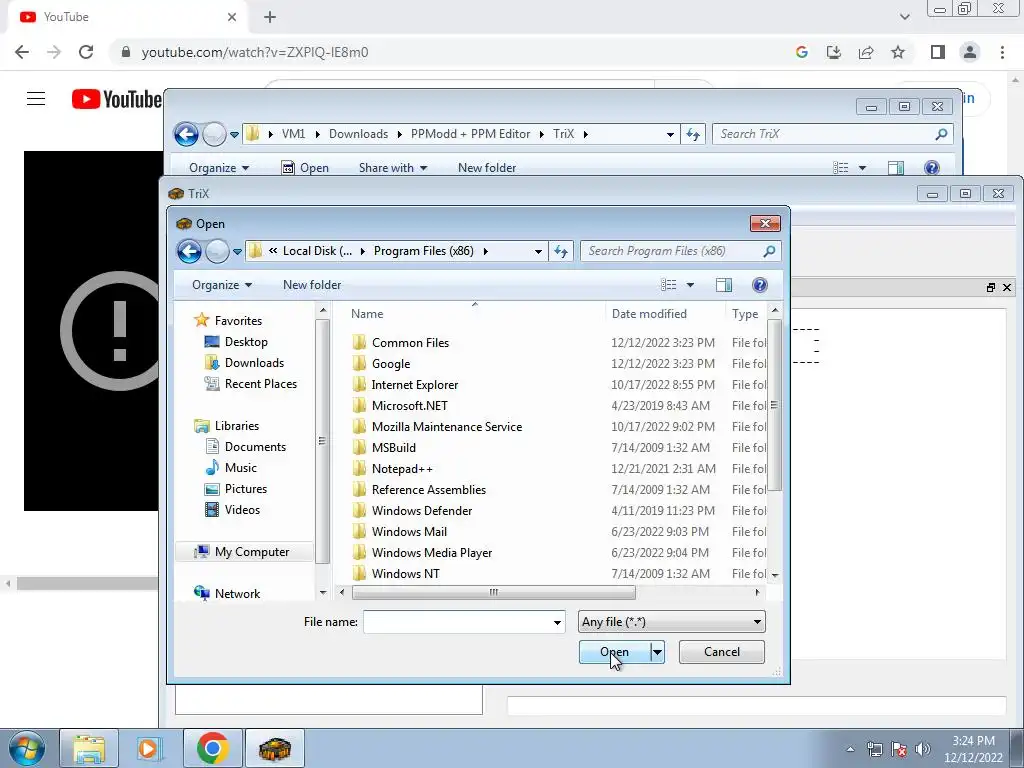Click the Windows Start button

click(27, 749)
